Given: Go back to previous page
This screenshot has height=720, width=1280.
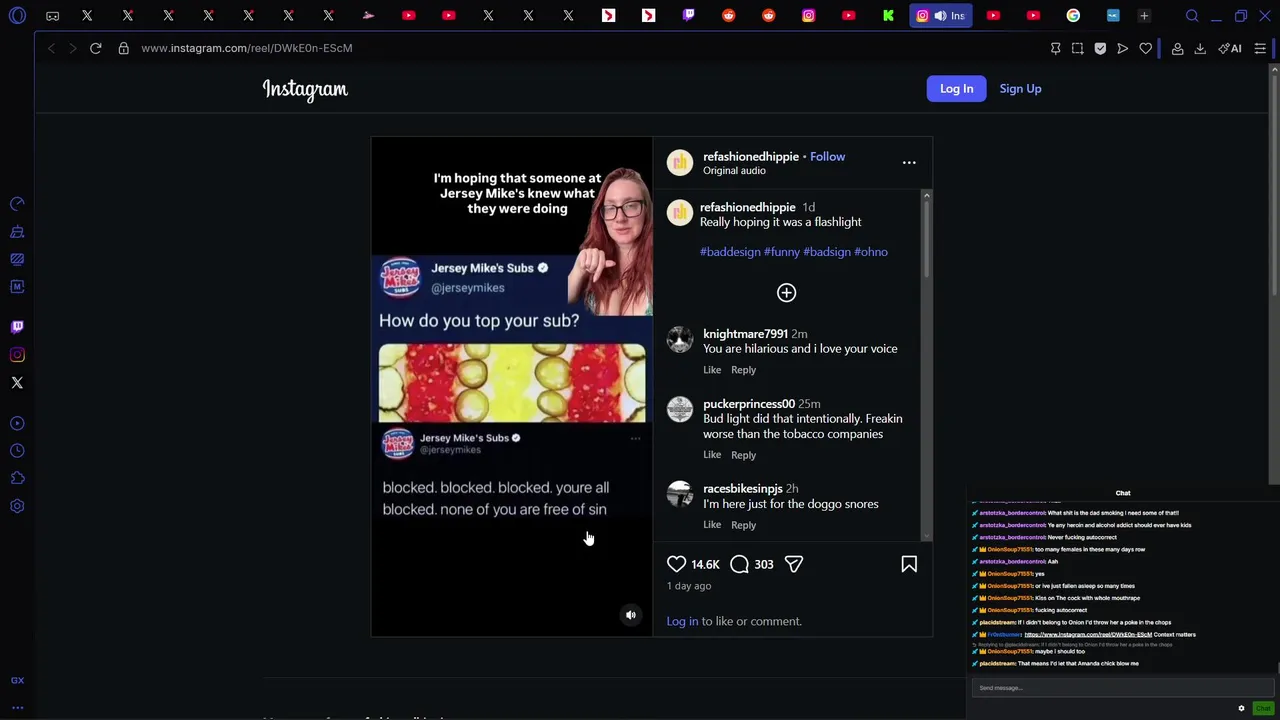Looking at the screenshot, I should pyautogui.click(x=51, y=48).
